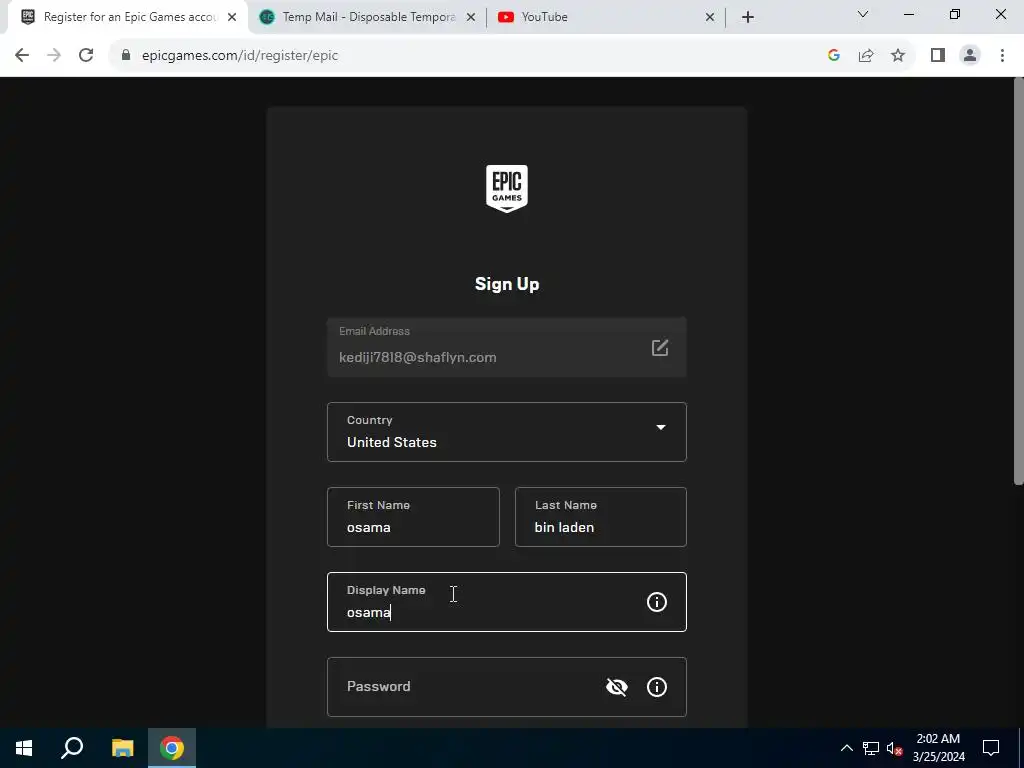Viewport: 1024px width, 768px height.
Task: Click the Sign Up heading
Action: click(x=507, y=284)
